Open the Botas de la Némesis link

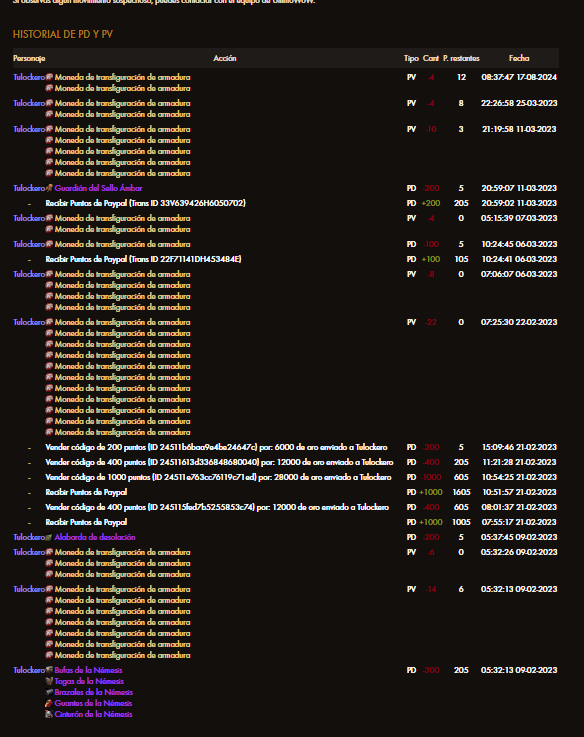coord(88,670)
